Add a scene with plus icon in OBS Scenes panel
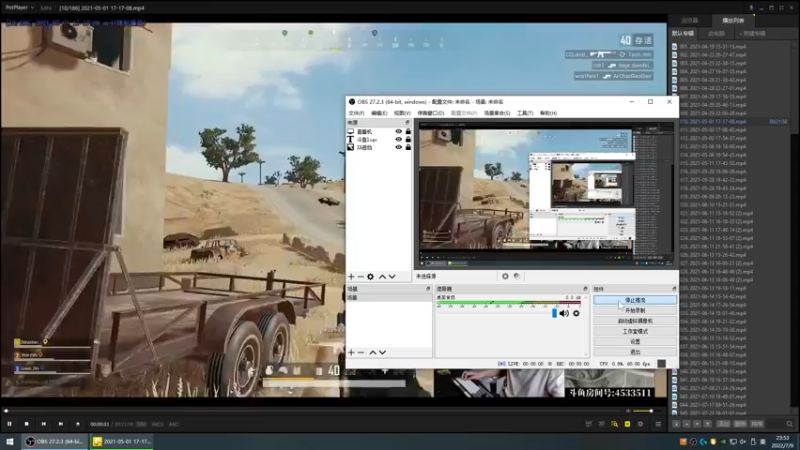The width and height of the screenshot is (800, 450). [x=351, y=353]
